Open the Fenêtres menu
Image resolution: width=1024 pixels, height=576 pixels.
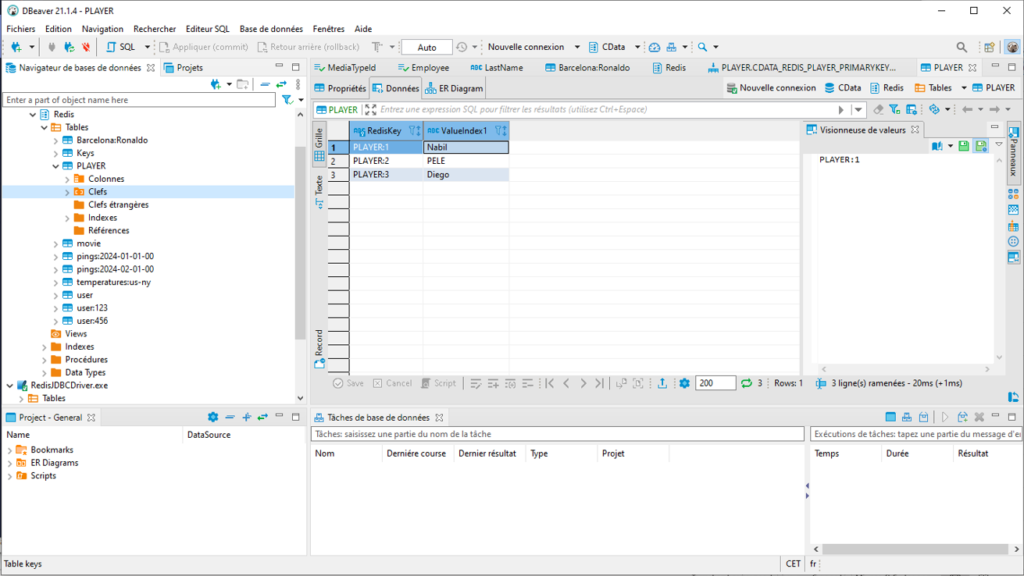328,29
